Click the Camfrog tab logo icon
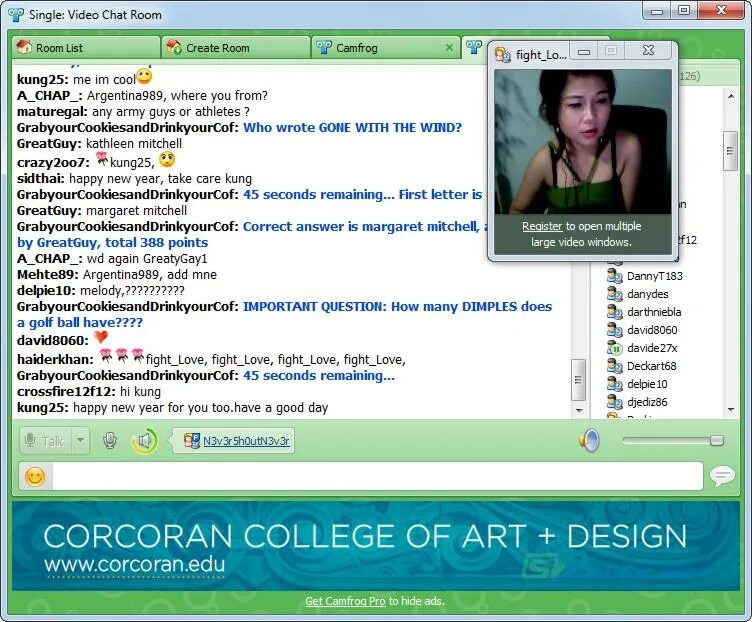752x622 pixels. click(x=324, y=47)
